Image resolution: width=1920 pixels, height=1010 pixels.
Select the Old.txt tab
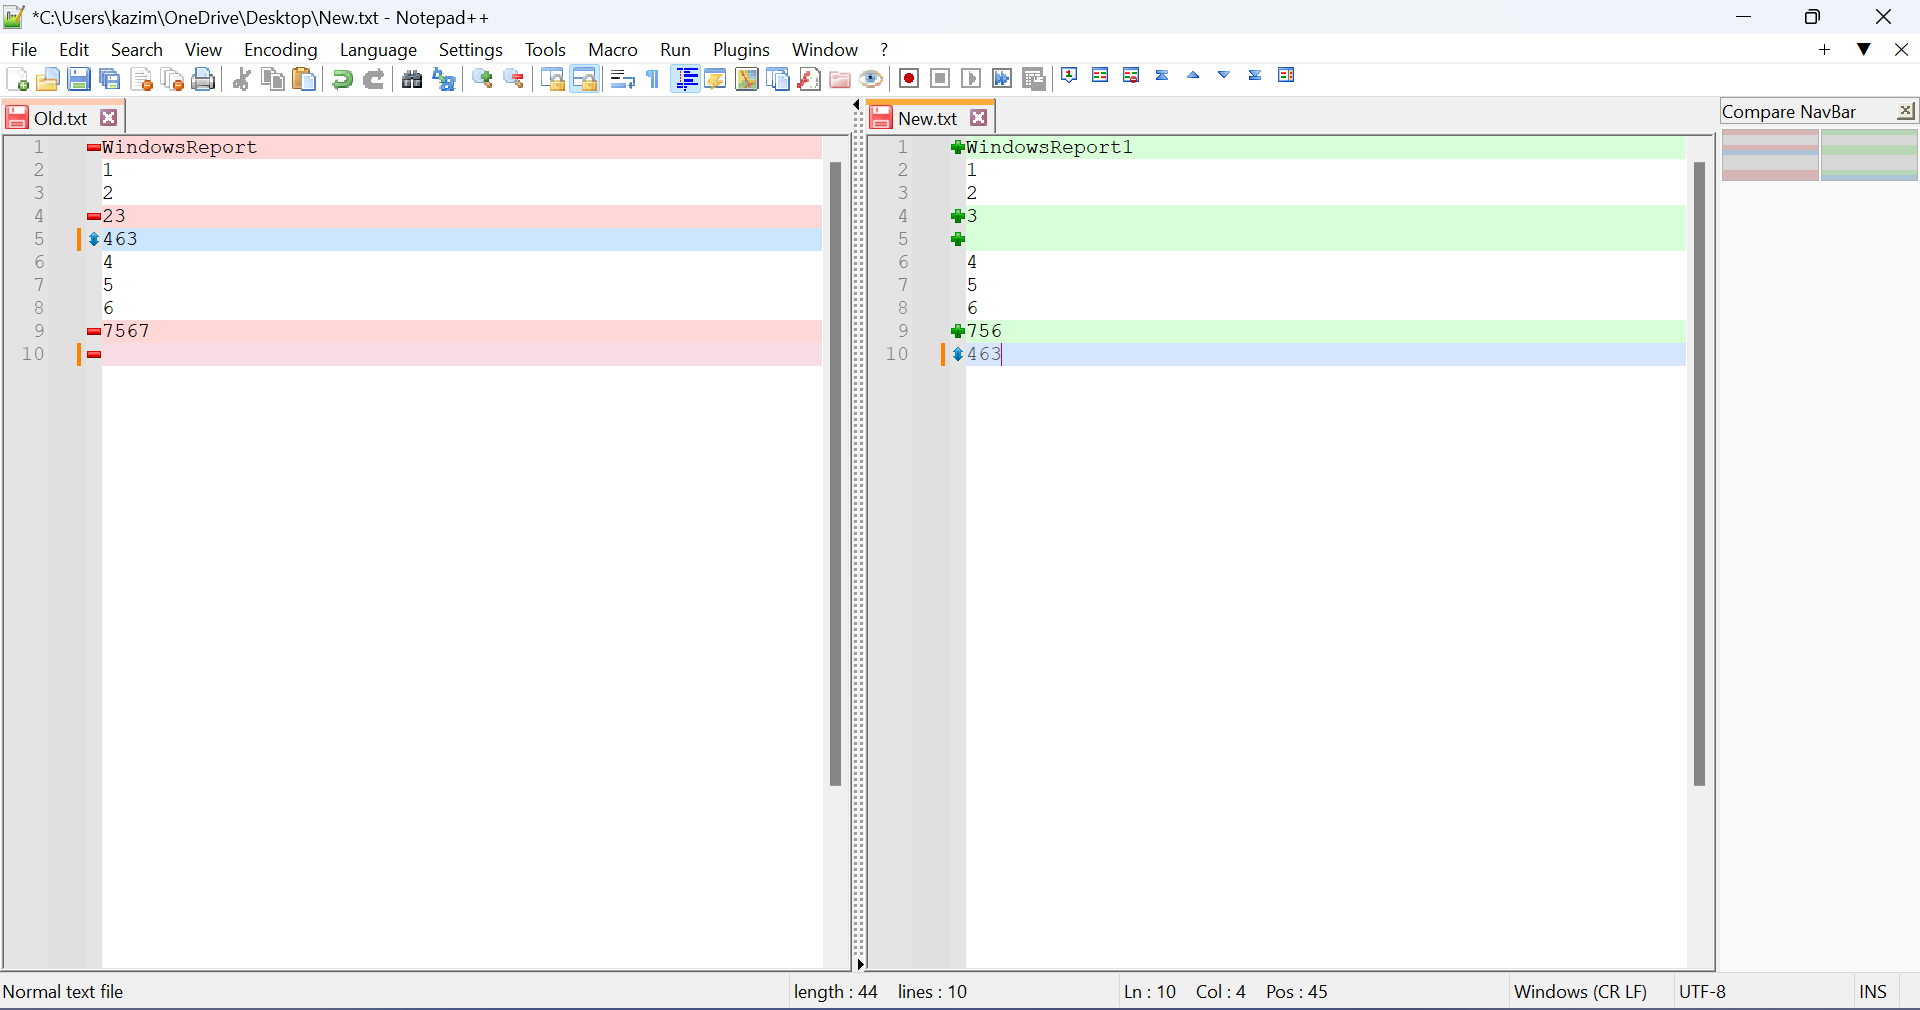coord(61,118)
